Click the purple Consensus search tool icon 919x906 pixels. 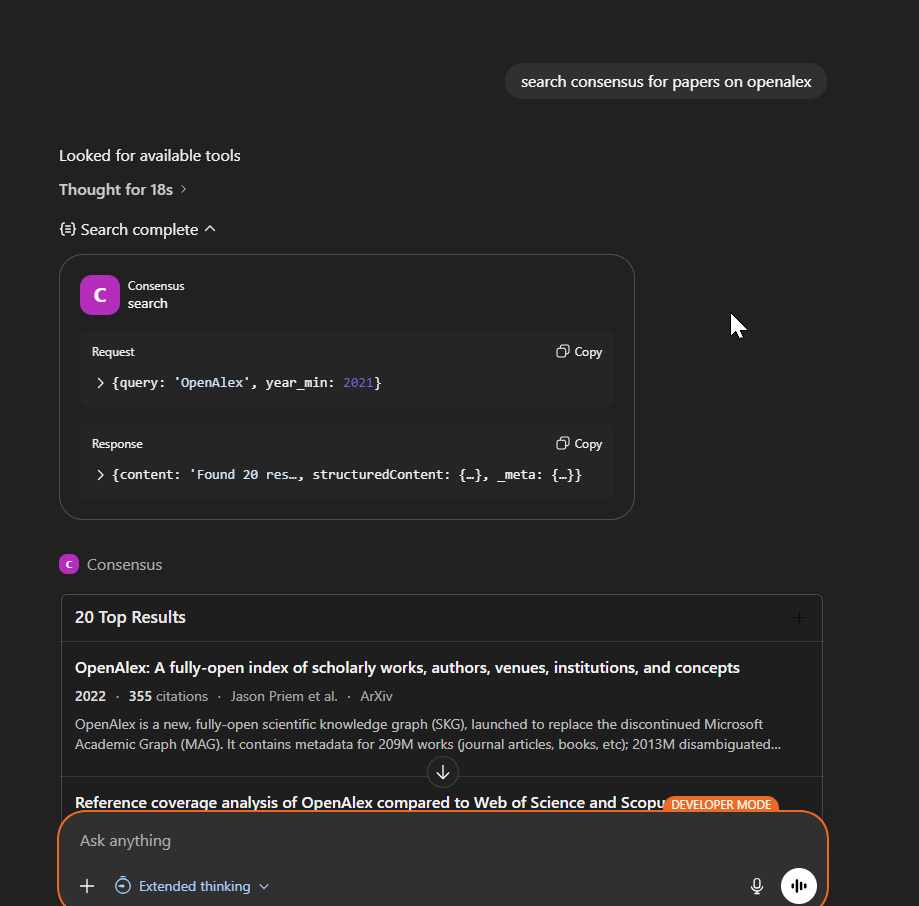click(x=100, y=295)
